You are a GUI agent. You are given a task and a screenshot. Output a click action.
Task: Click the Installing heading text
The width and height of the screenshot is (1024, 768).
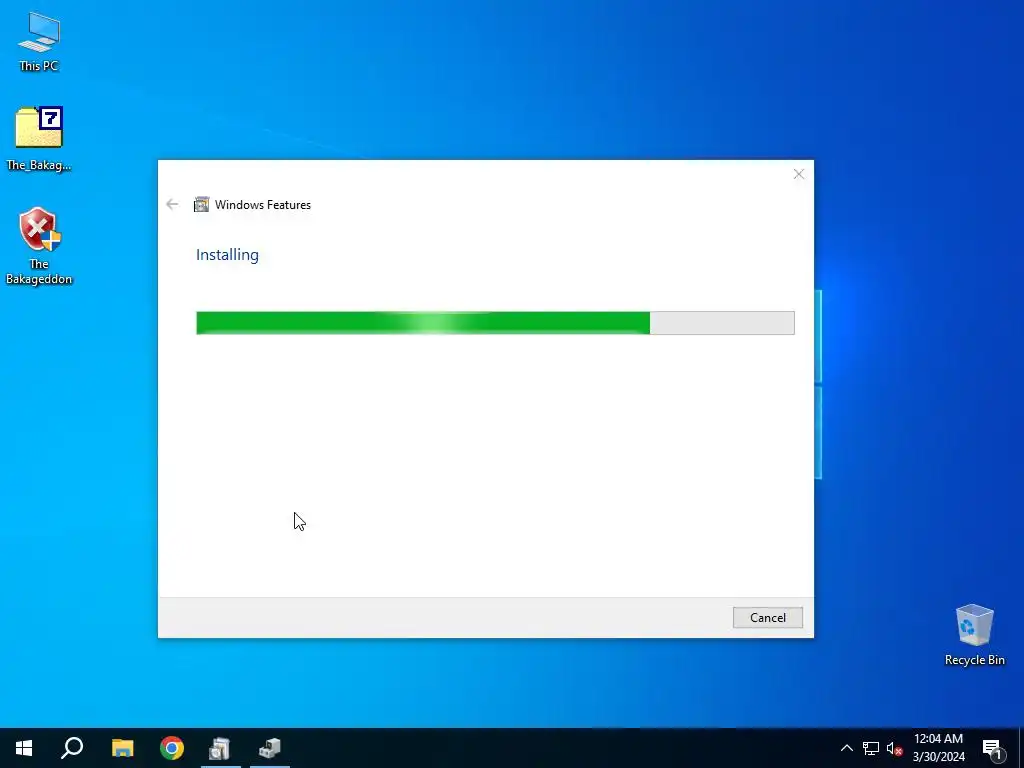pyautogui.click(x=227, y=255)
